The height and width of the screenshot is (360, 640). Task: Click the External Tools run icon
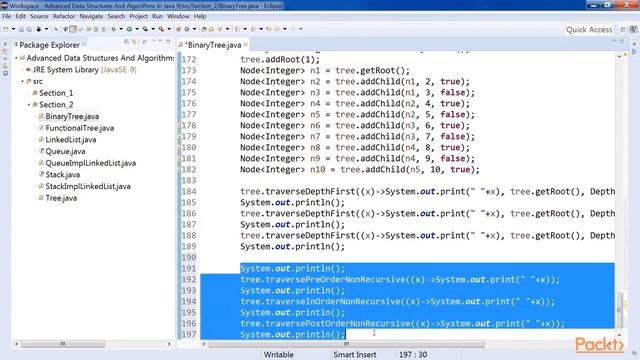[161, 29]
